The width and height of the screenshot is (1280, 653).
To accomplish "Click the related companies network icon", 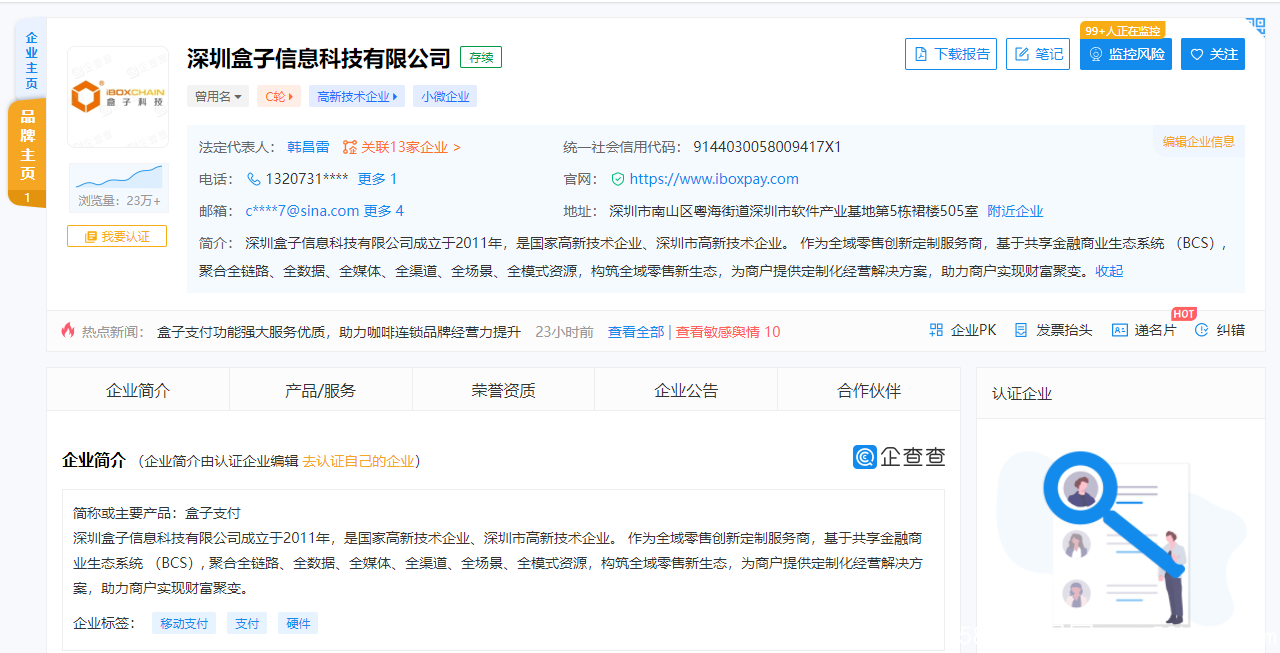I will (350, 147).
